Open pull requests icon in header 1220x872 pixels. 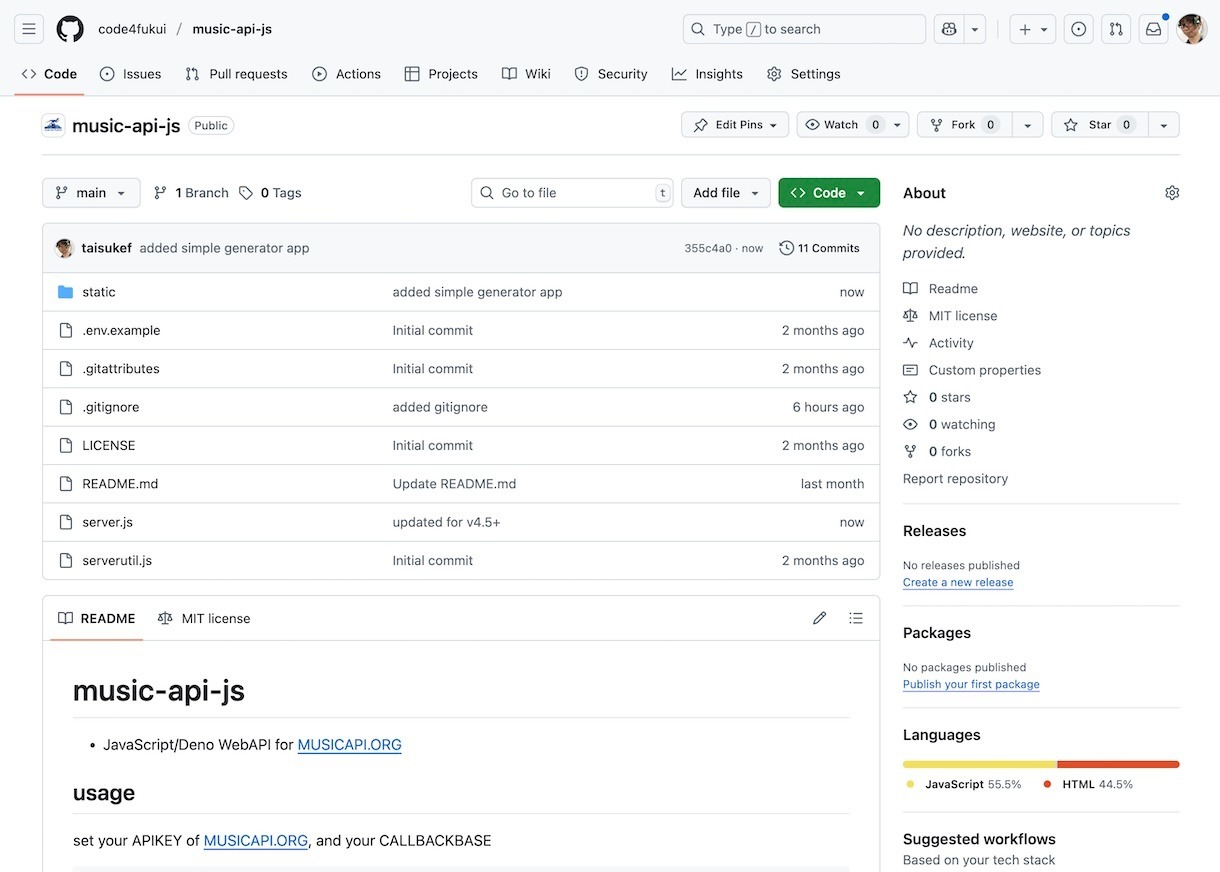click(x=1116, y=29)
